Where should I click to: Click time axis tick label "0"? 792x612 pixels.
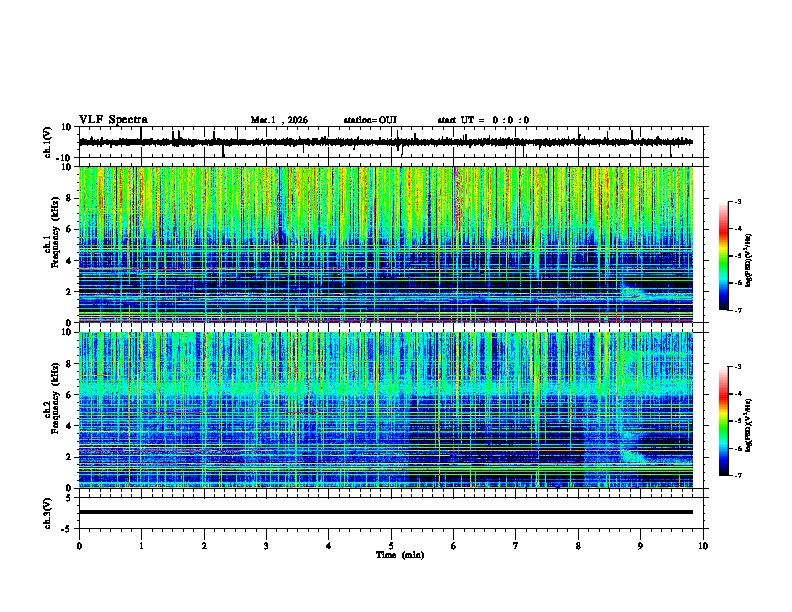pyautogui.click(x=79, y=546)
